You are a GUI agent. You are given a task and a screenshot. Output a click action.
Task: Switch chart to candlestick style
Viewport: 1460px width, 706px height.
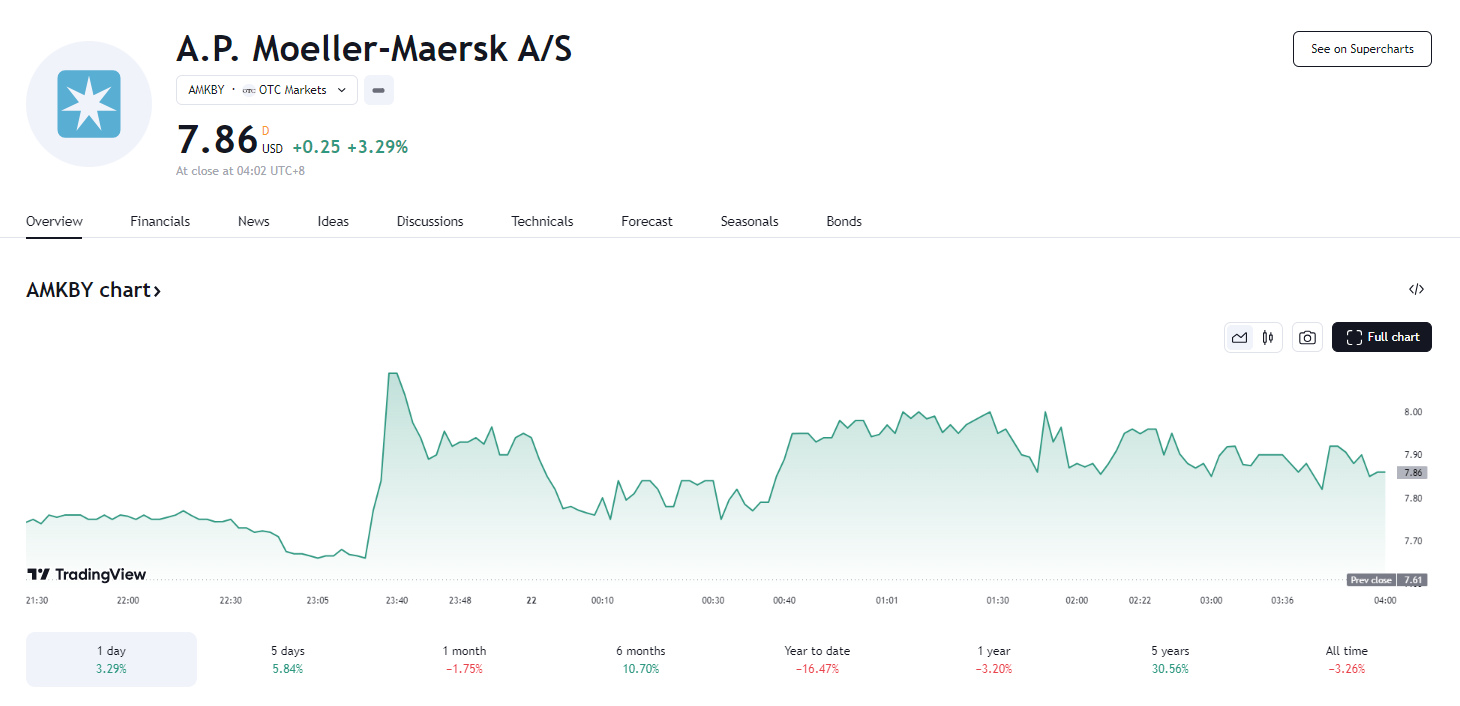click(x=1268, y=338)
